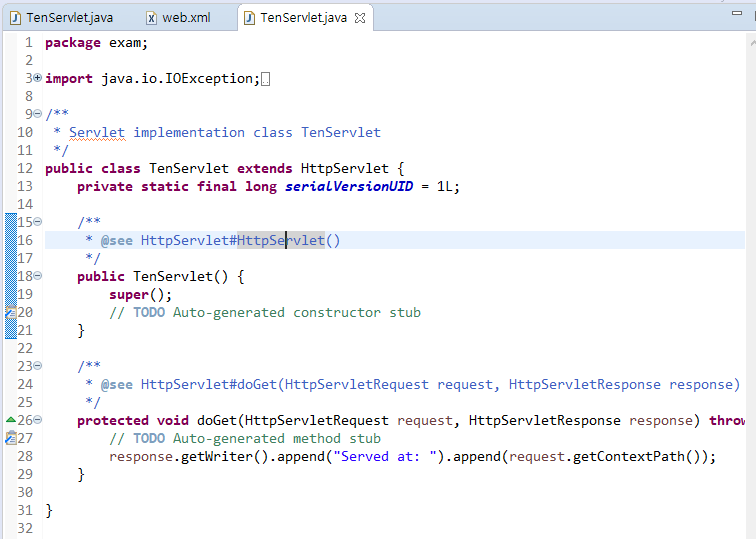756x539 pixels.
Task: Collapse the doGet method at line 26
Action: click(x=38, y=420)
